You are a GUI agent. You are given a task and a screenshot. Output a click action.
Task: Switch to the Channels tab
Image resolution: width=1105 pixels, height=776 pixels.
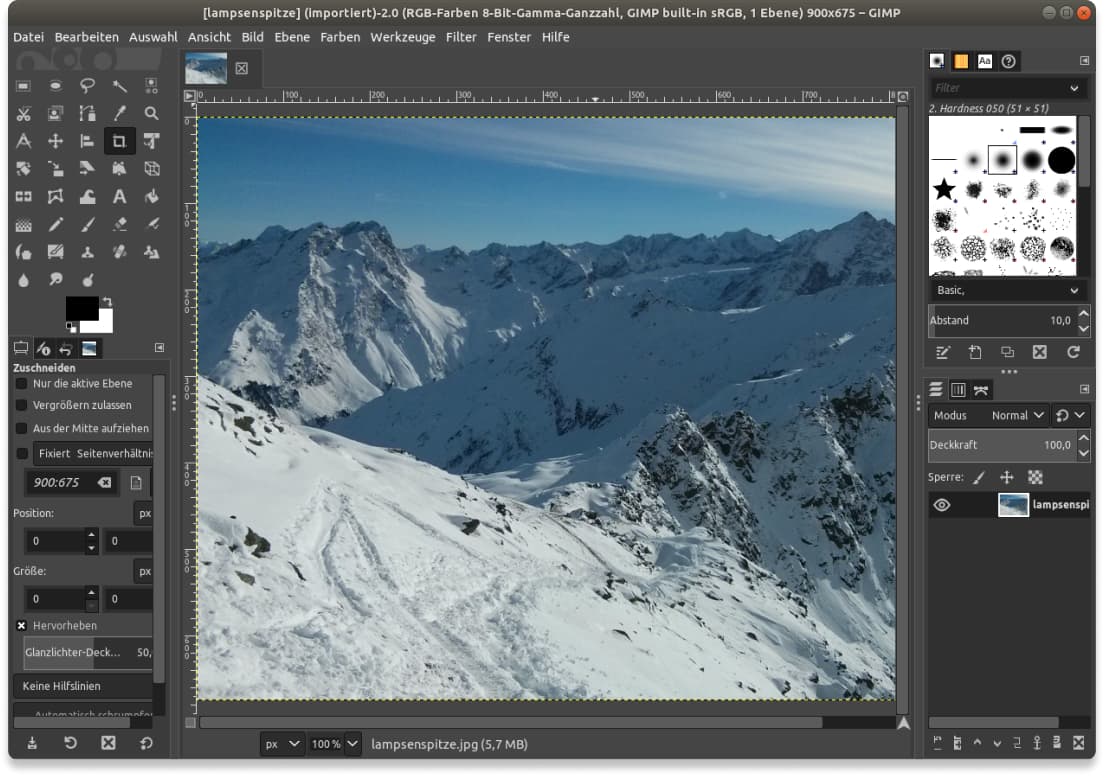pos(959,389)
